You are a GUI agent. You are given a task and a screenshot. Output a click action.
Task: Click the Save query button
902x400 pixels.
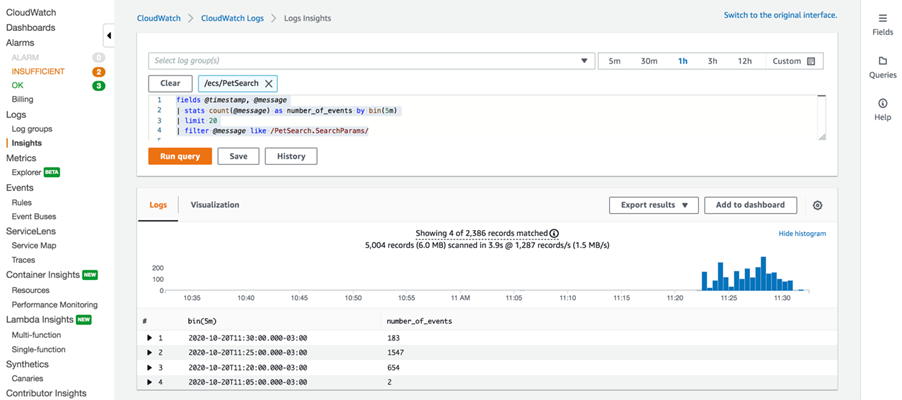click(238, 156)
